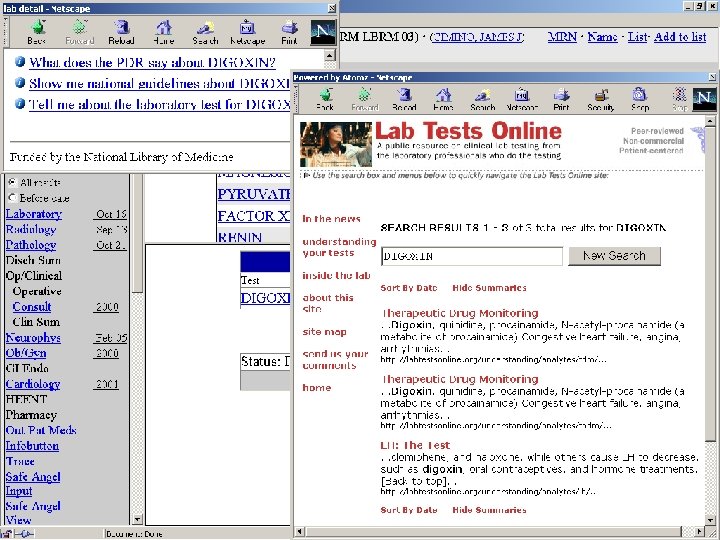
Task: Click the Netscape N logo in Atomz window
Action: (x=704, y=99)
